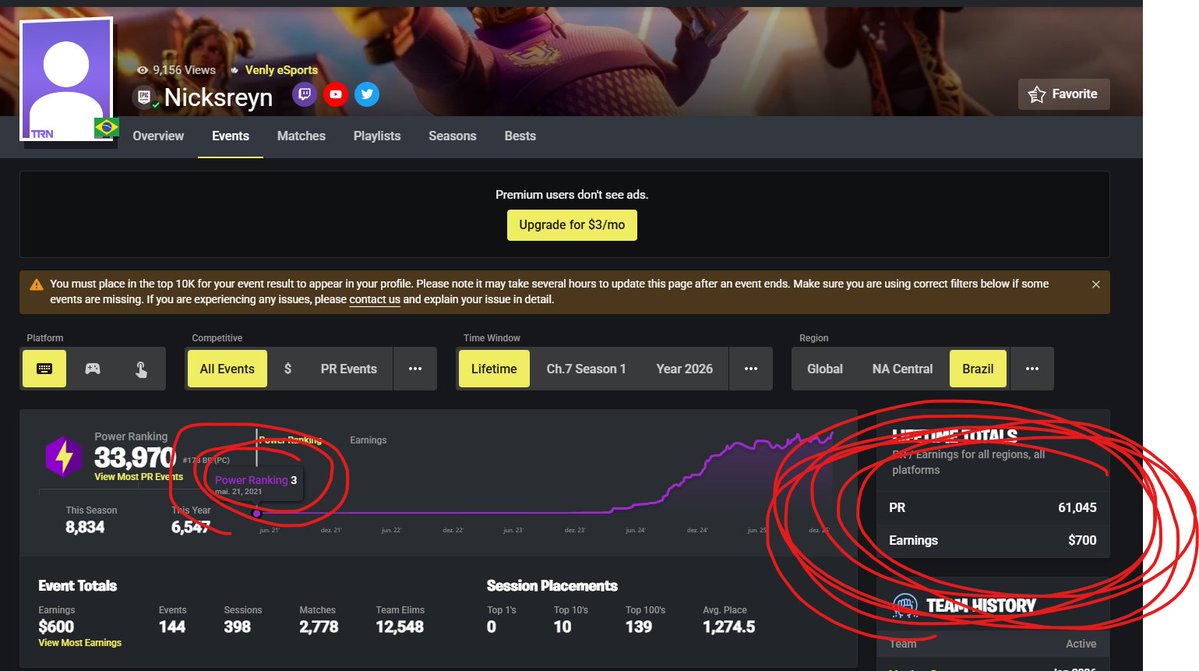Select Ch.7 Season 1 time window
The image size is (1199, 671).
(x=586, y=368)
